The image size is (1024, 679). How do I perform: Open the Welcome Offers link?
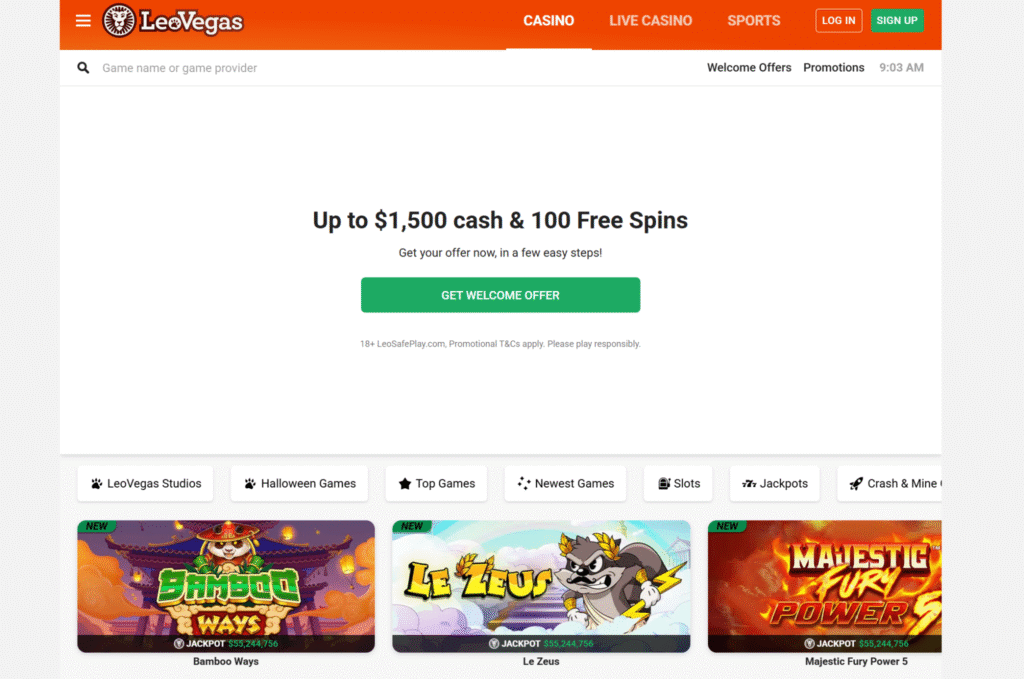pyautogui.click(x=749, y=68)
